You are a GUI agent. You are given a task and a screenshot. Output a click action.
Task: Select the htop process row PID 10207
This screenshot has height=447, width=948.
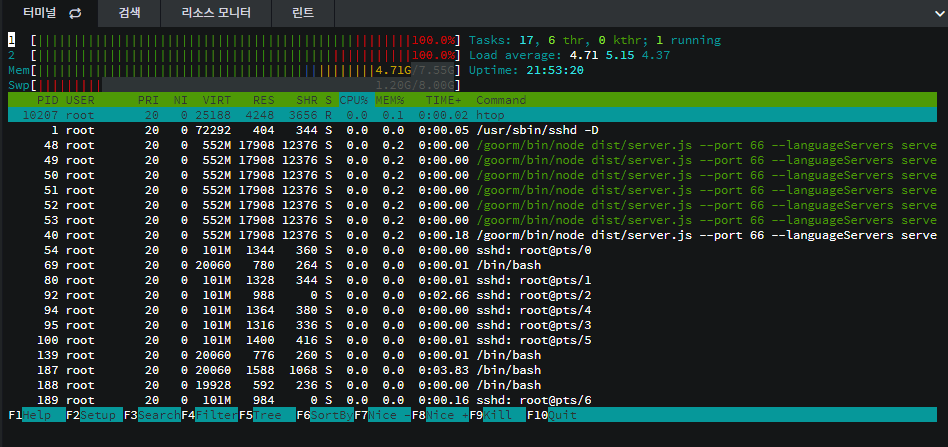472,115
